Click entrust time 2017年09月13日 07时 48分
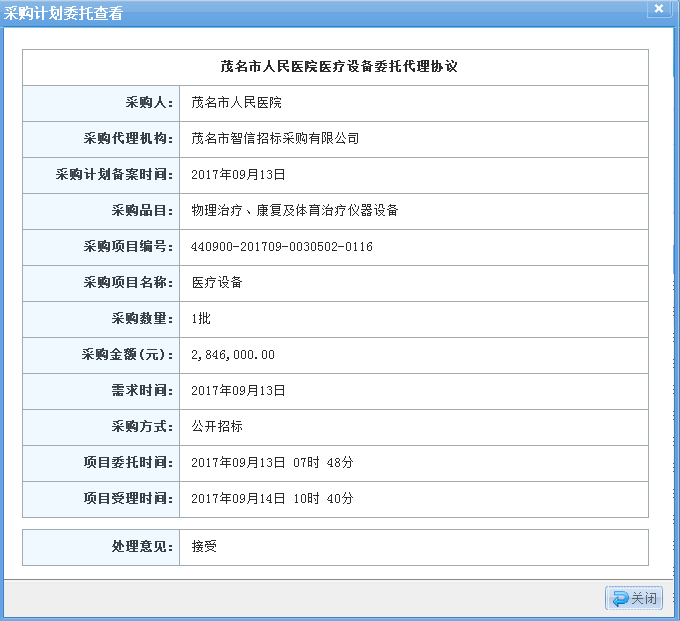680x621 pixels. pos(272,463)
